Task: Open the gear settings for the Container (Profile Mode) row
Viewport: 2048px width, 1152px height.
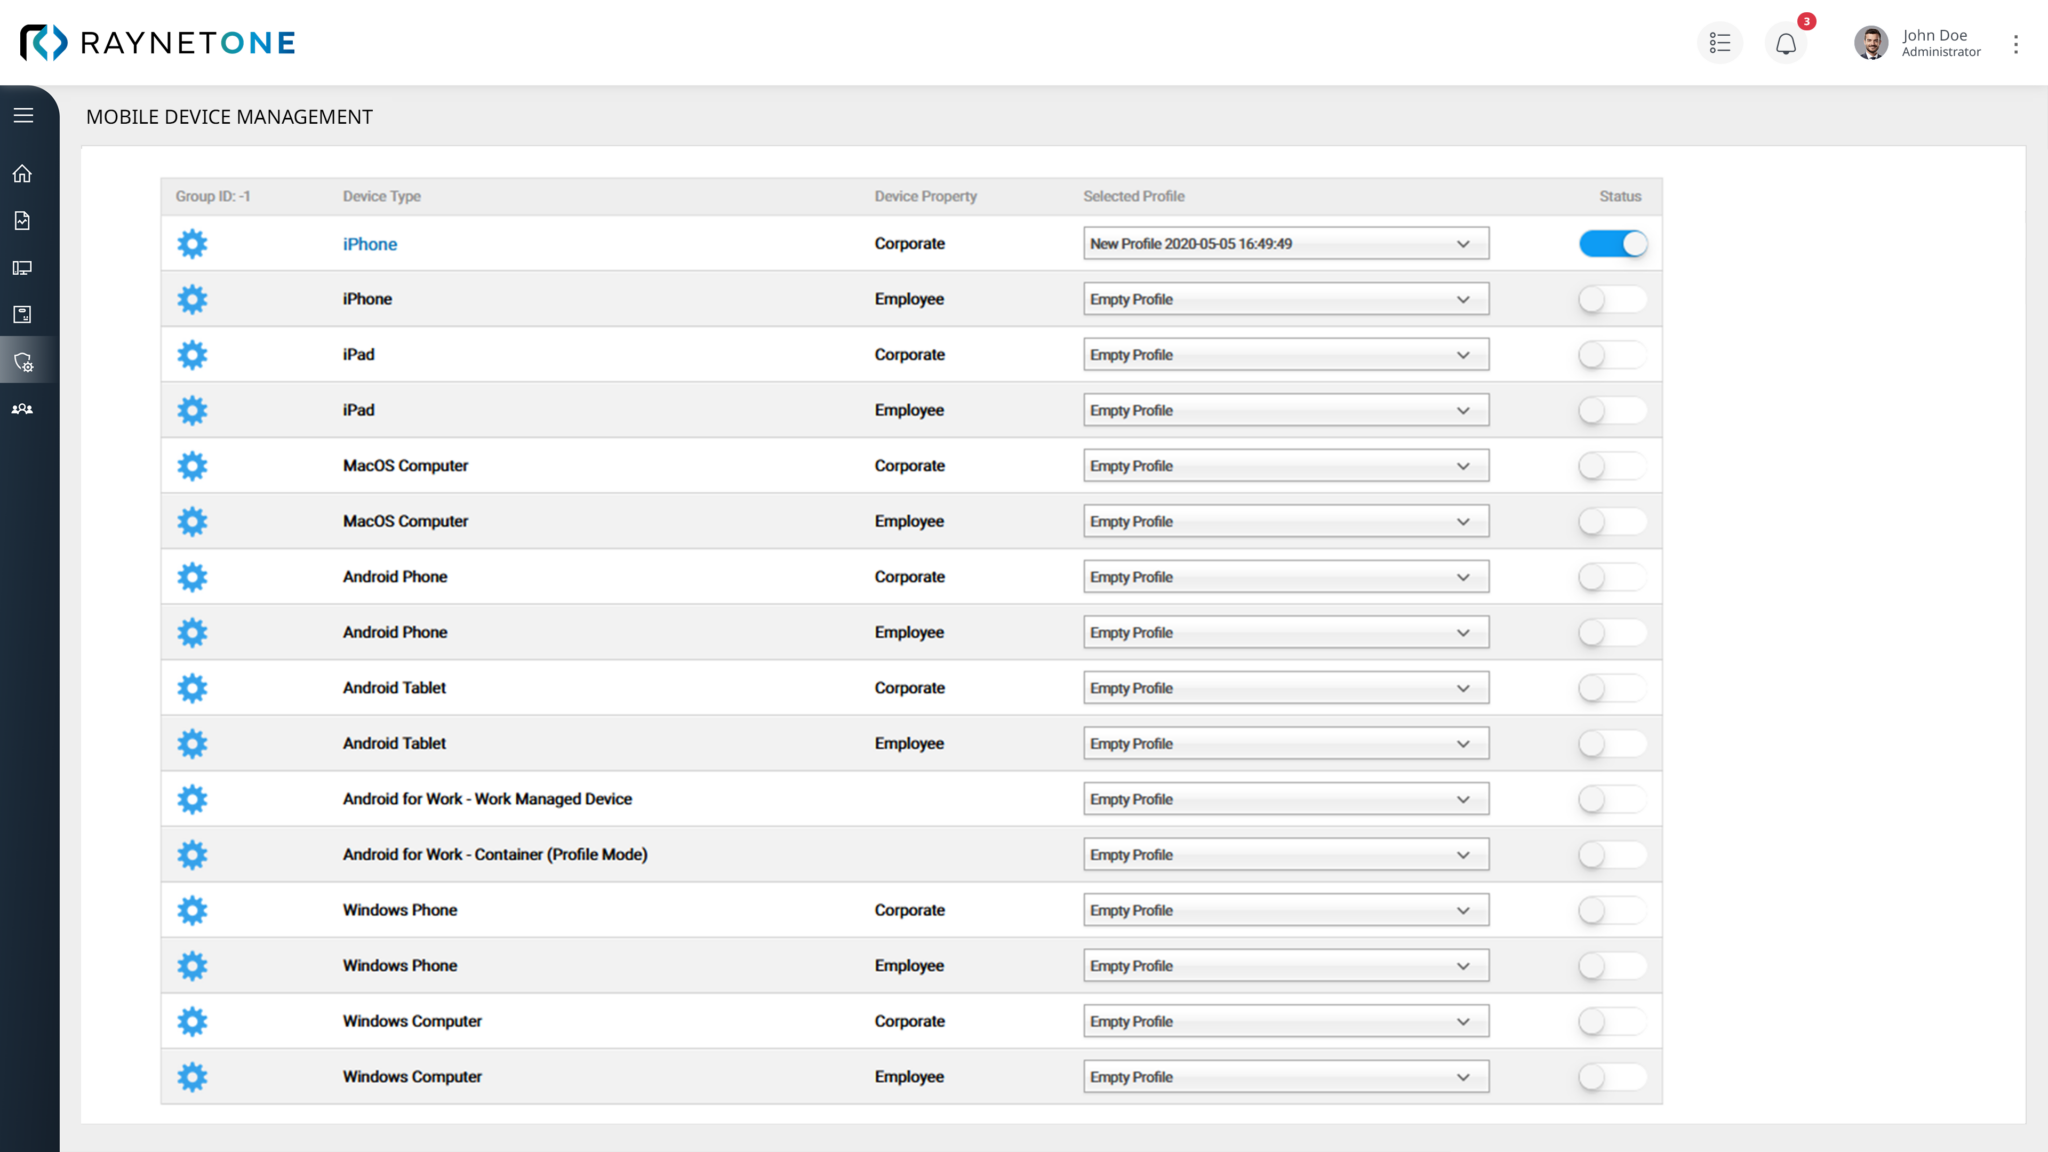Action: (x=192, y=854)
